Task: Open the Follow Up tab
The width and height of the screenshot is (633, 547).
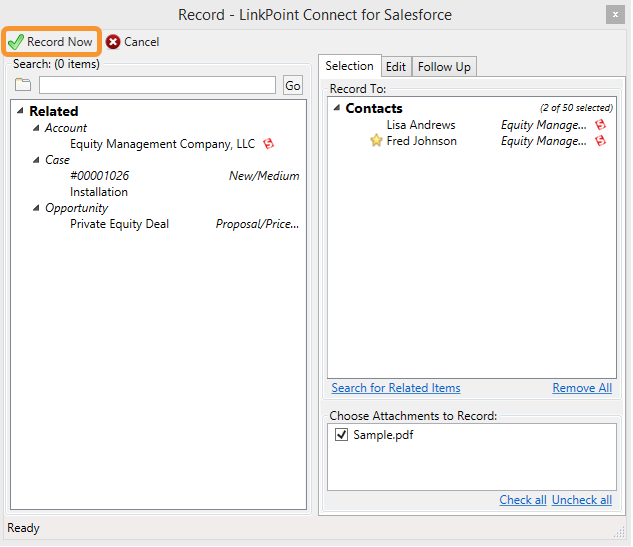Action: click(x=444, y=67)
